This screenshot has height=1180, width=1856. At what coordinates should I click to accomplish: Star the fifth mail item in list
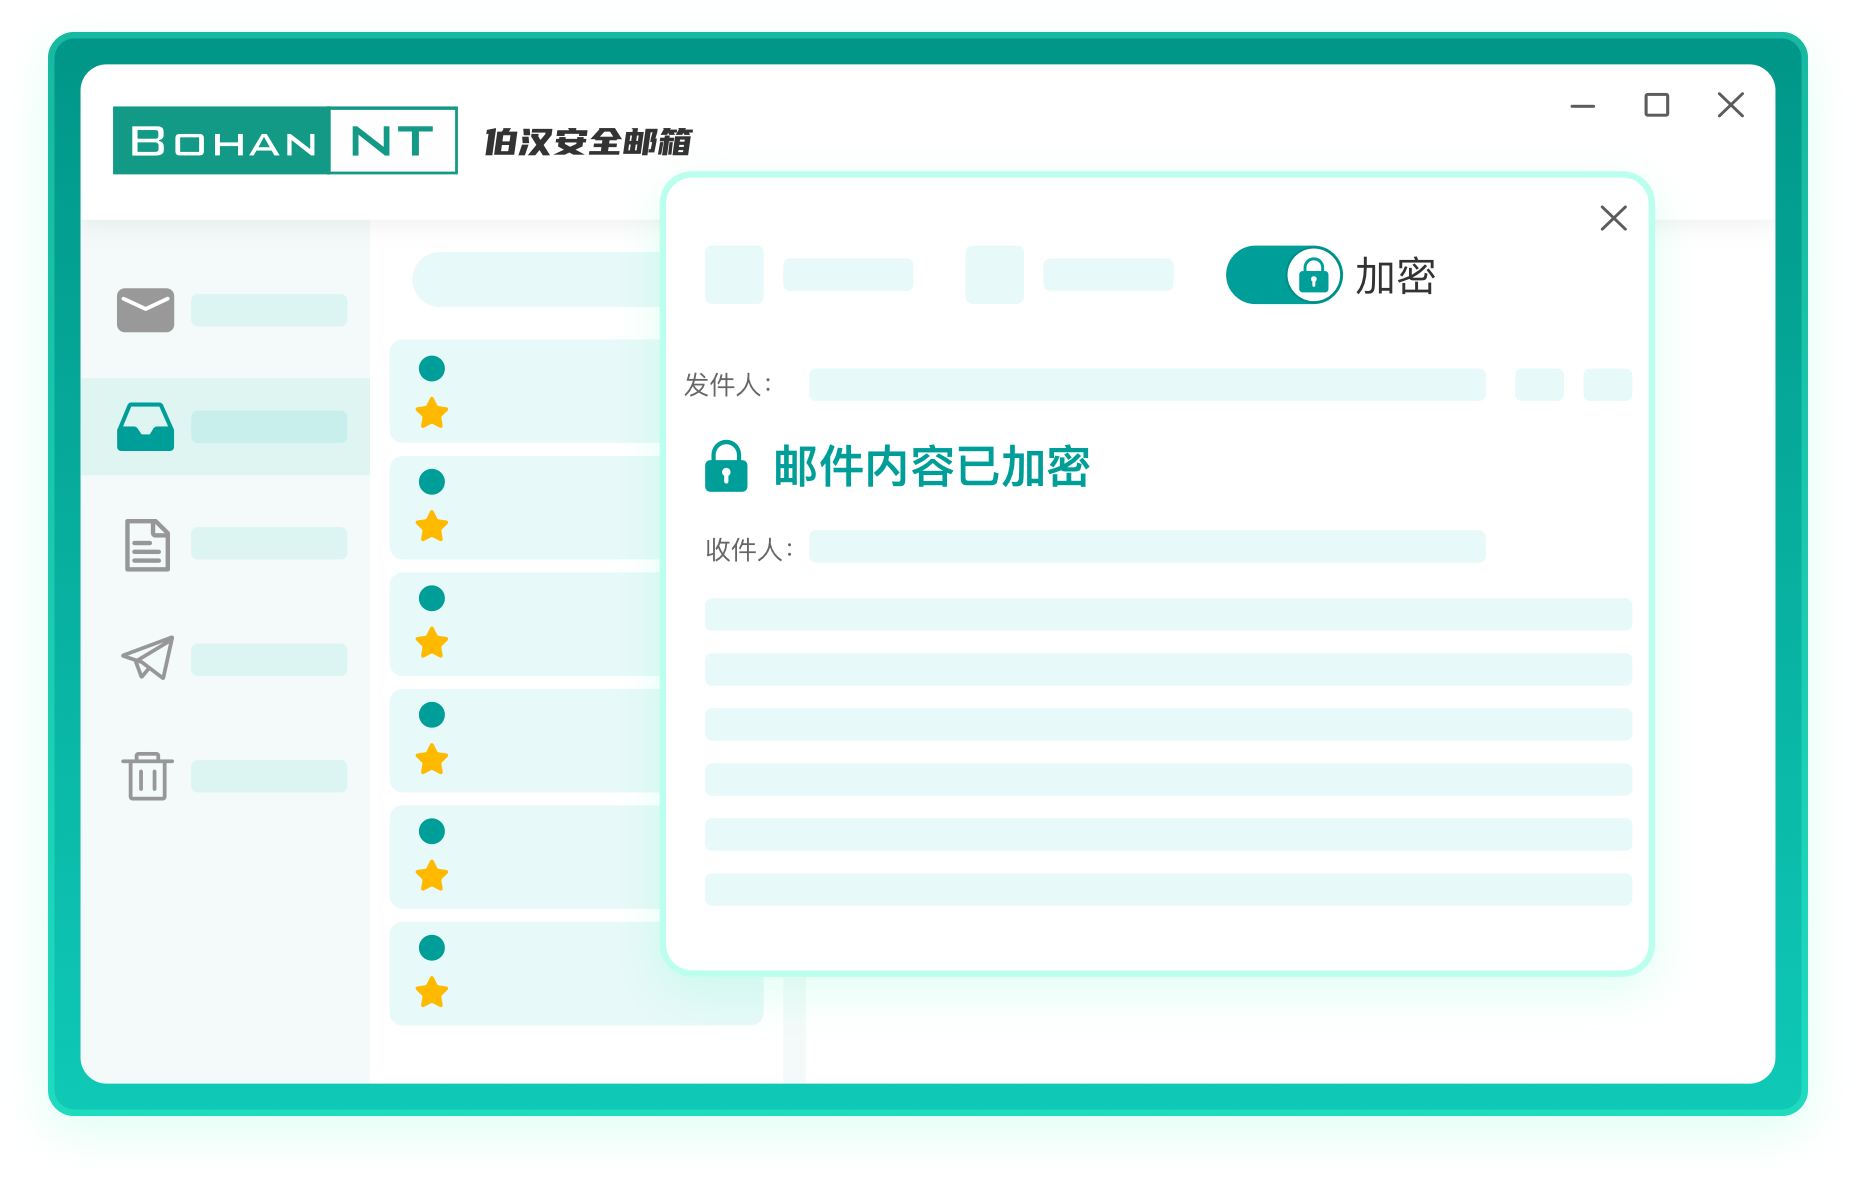pos(432,876)
